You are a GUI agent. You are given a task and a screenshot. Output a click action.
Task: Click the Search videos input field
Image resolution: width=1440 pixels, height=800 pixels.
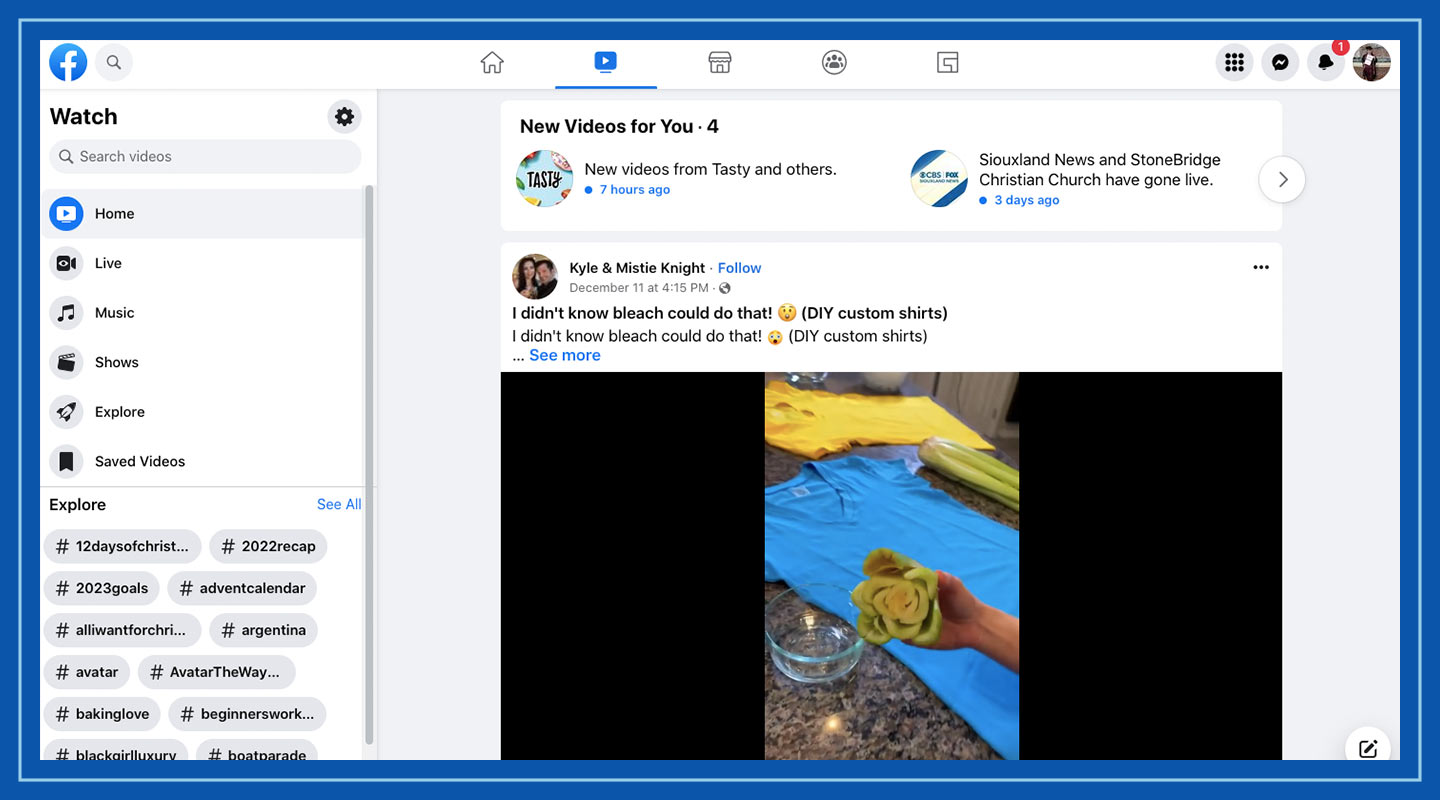[x=205, y=156]
